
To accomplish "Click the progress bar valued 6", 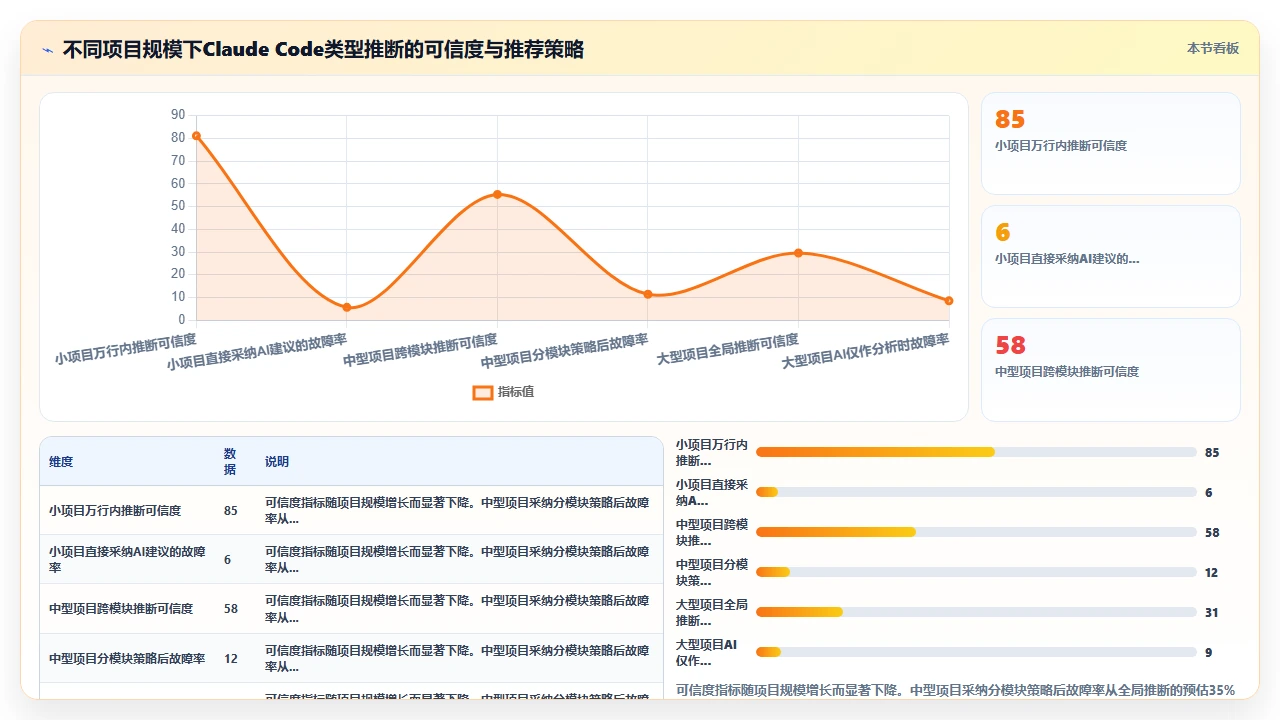I will [x=976, y=492].
